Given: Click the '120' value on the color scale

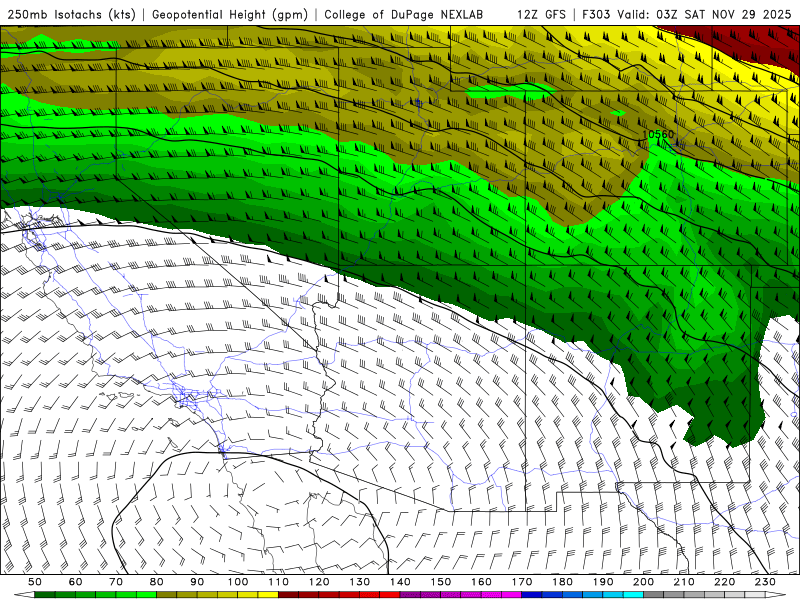Looking at the screenshot, I should [x=319, y=582].
